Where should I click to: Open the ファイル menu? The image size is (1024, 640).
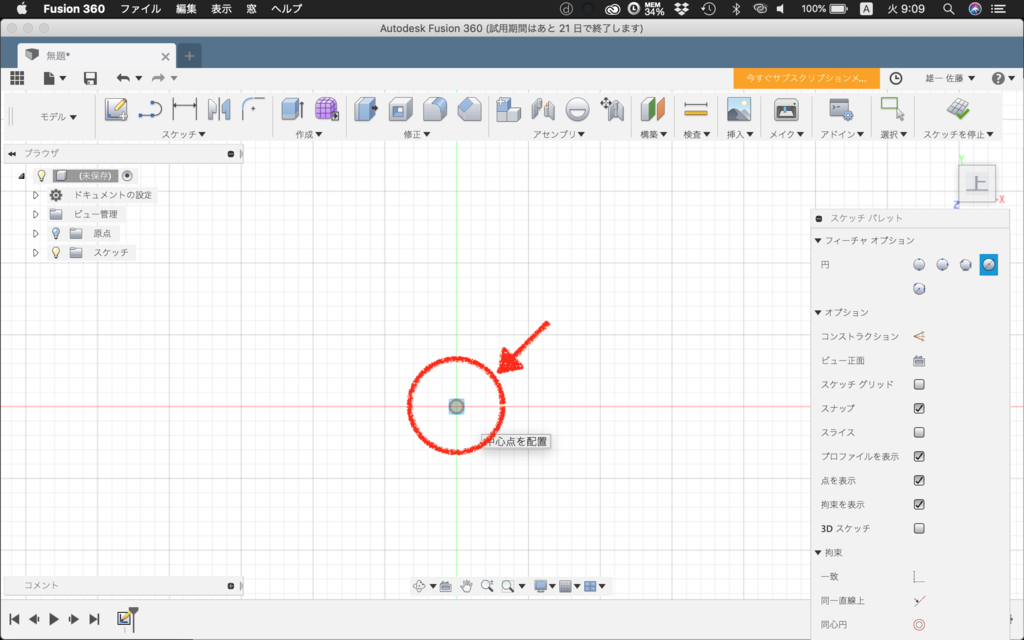[140, 8]
